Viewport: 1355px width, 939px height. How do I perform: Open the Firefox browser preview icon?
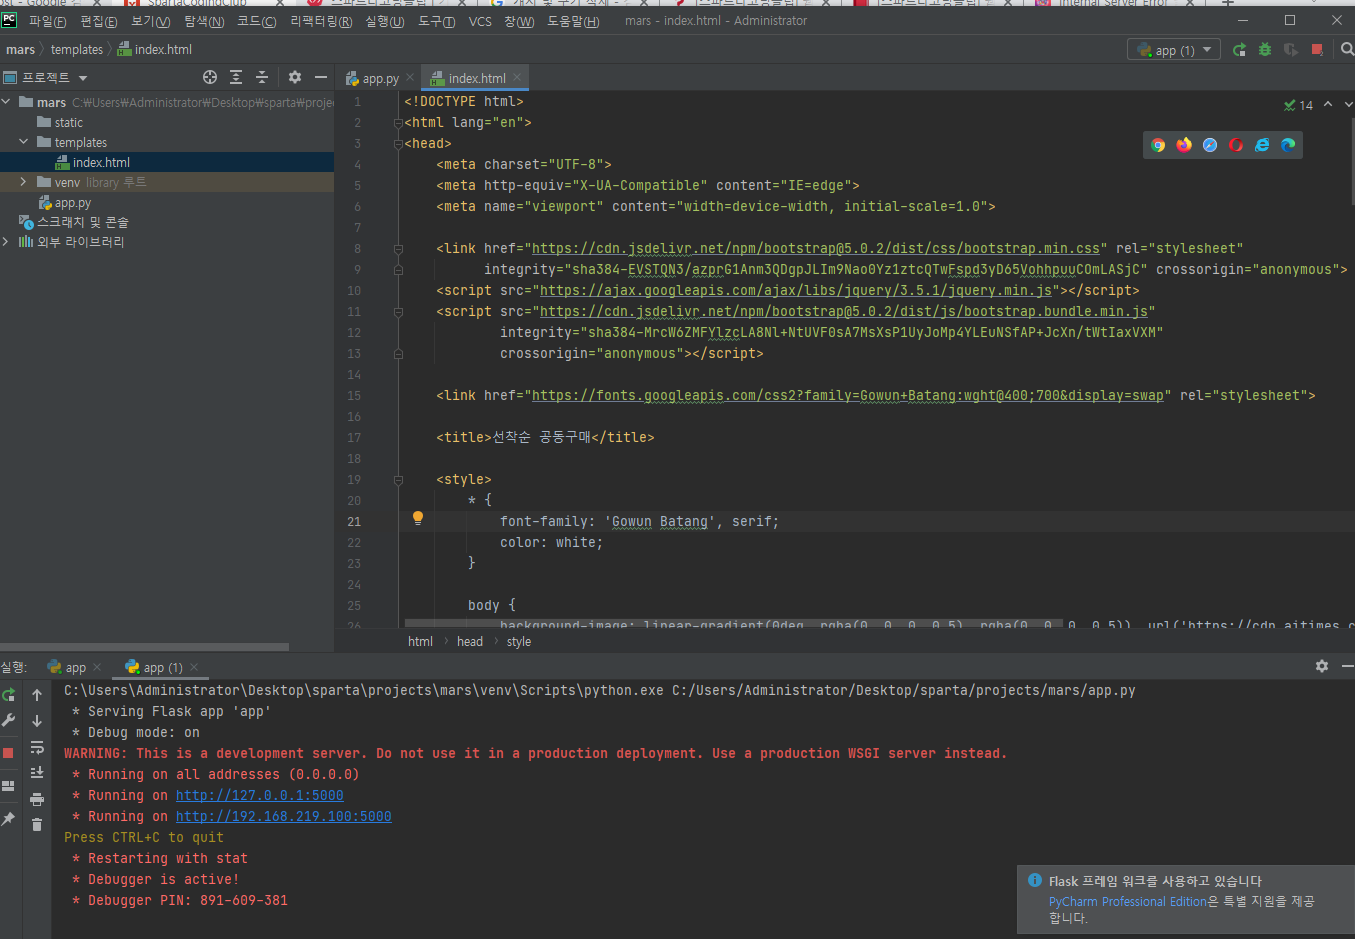coord(1184,145)
